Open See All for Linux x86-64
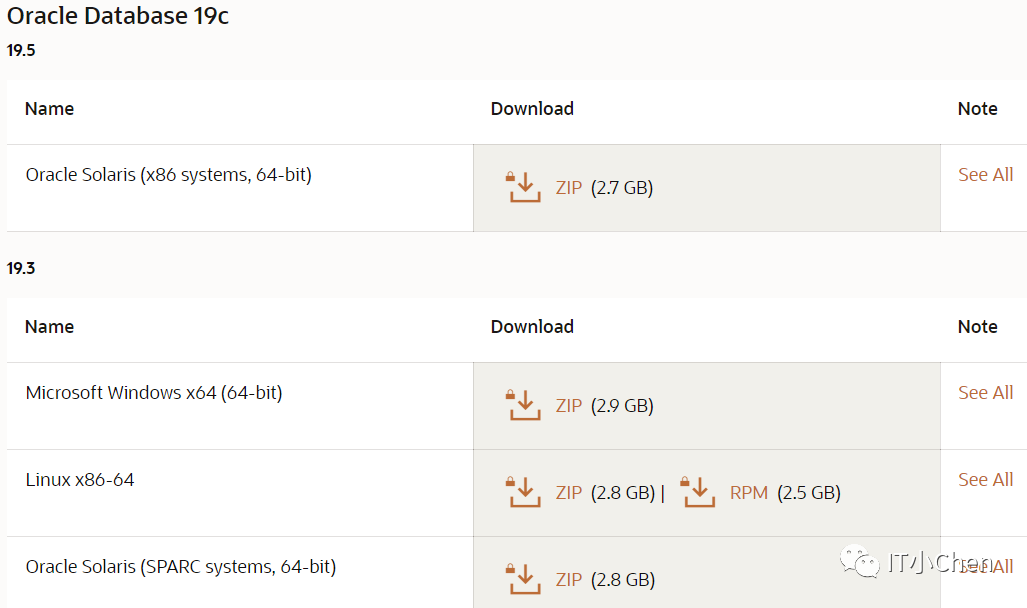1027x608 pixels. [985, 480]
